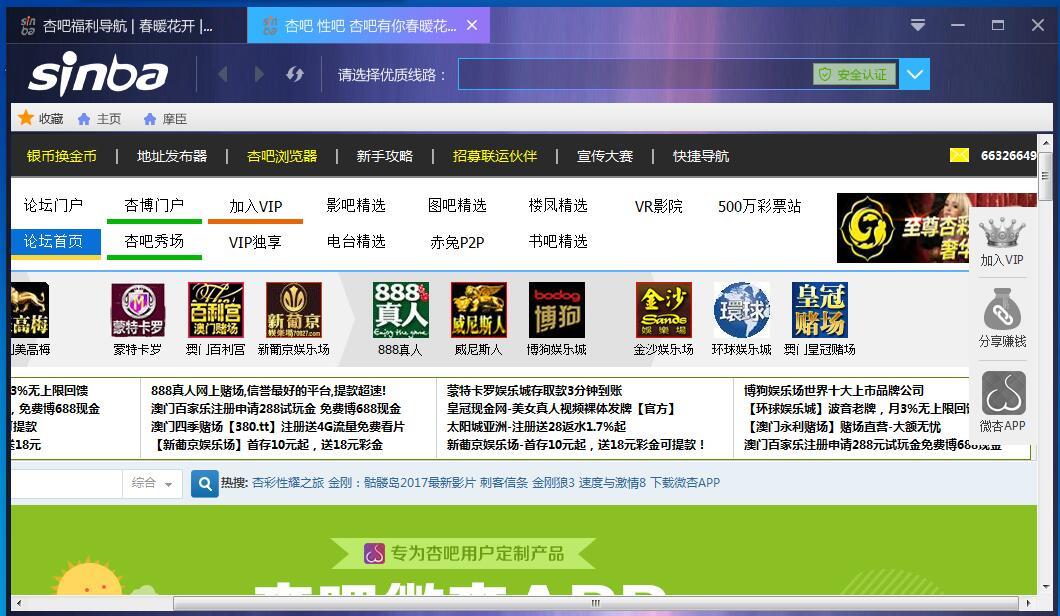Click hot search 速度与激情8

coord(612,483)
